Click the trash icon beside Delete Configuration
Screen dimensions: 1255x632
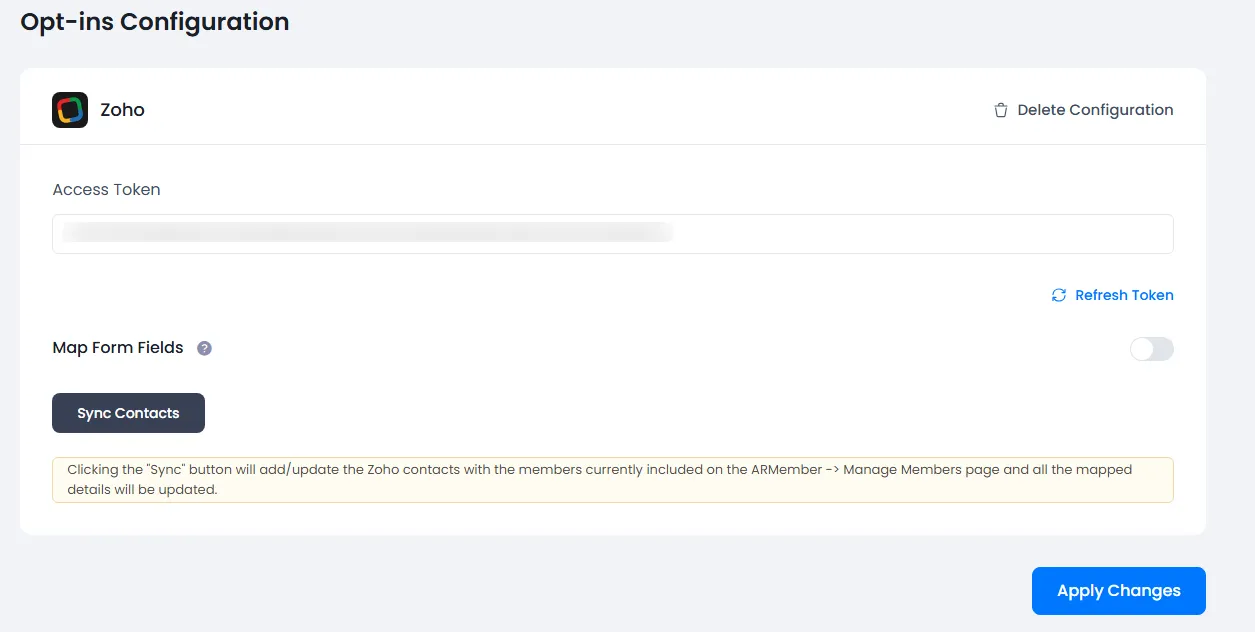coord(1000,110)
